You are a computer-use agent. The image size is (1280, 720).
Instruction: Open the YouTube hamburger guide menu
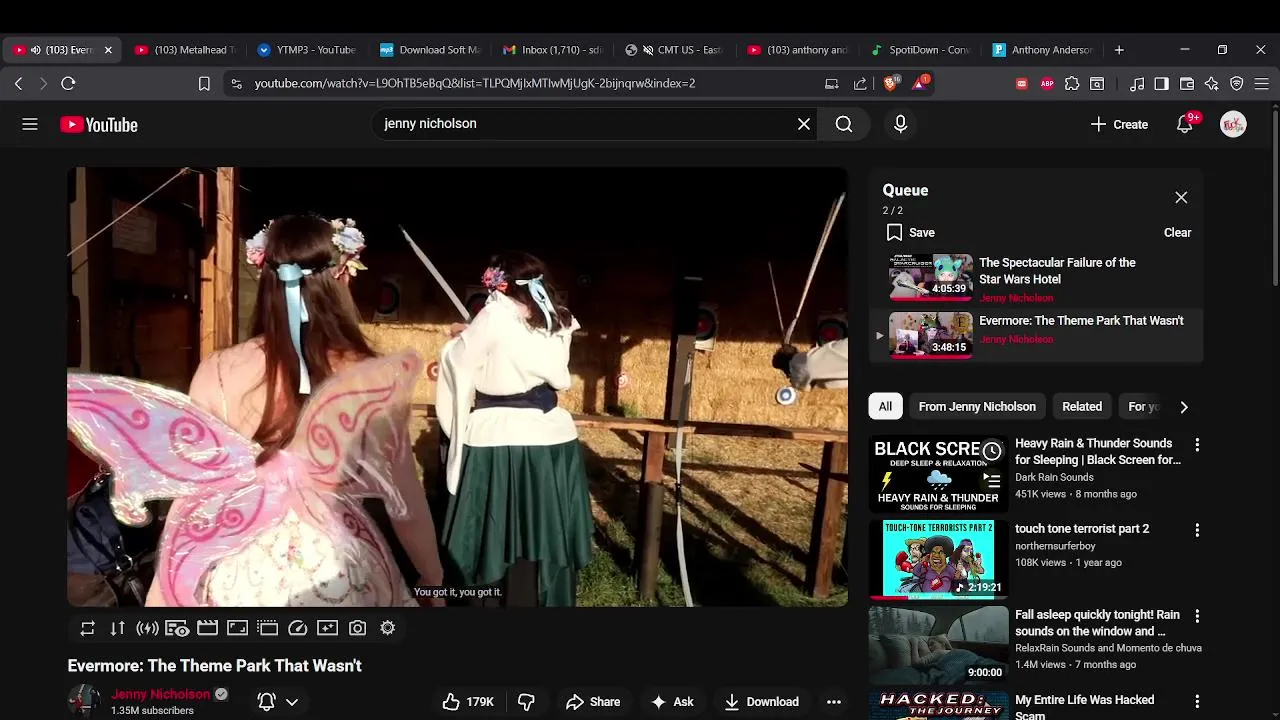click(x=30, y=124)
